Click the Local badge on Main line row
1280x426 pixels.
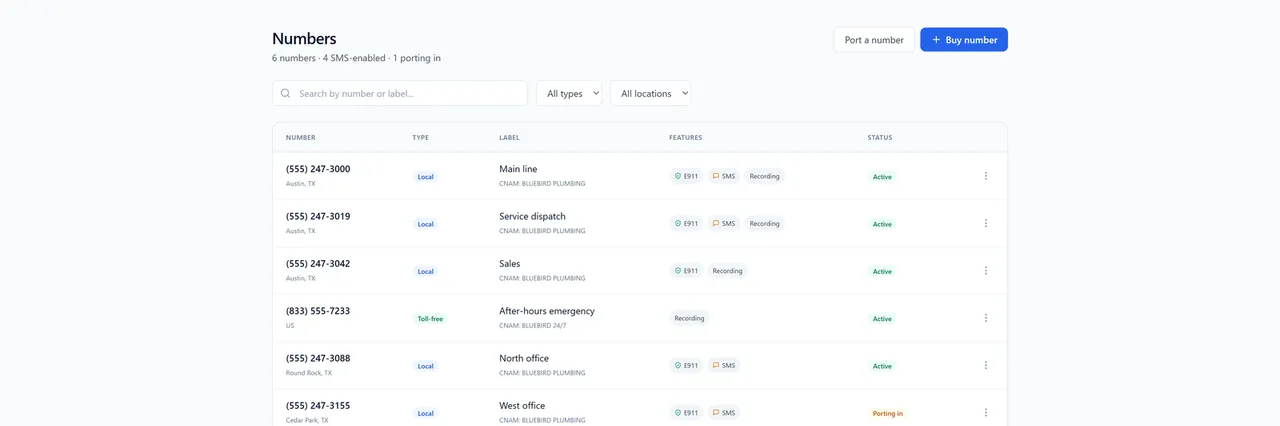pos(426,177)
